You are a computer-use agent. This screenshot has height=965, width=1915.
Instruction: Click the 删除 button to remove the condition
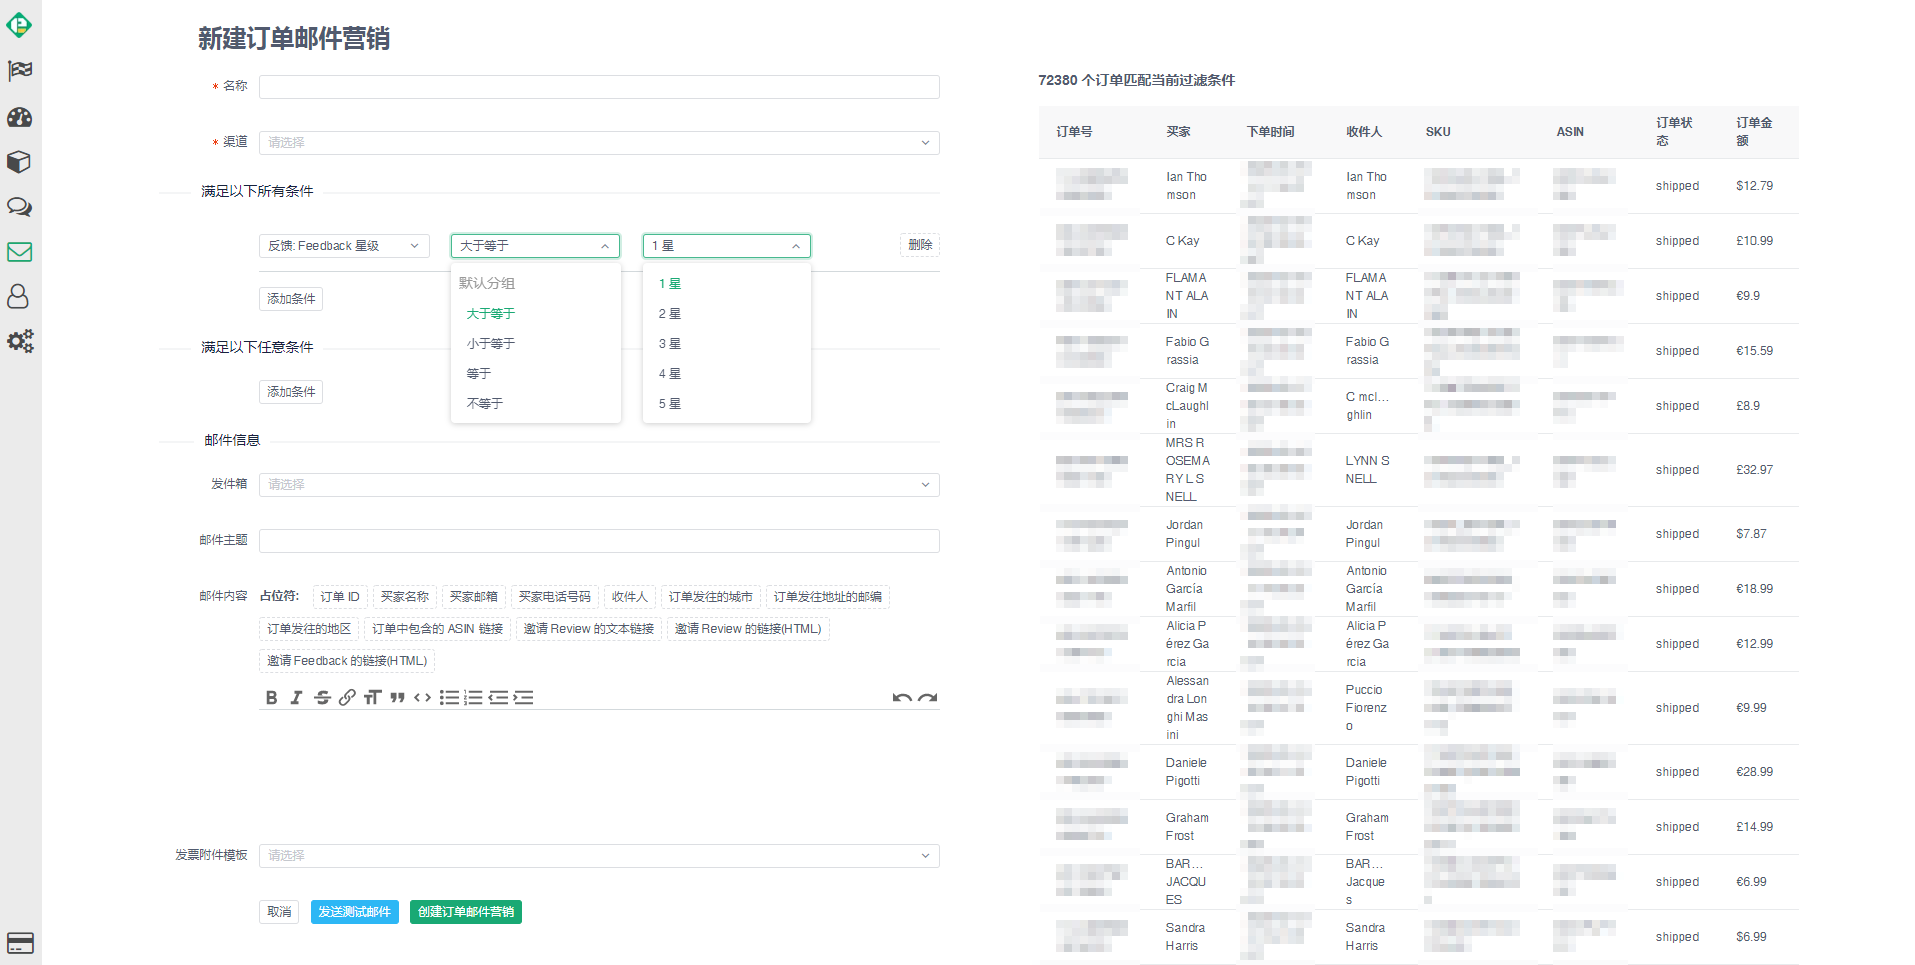coord(920,245)
